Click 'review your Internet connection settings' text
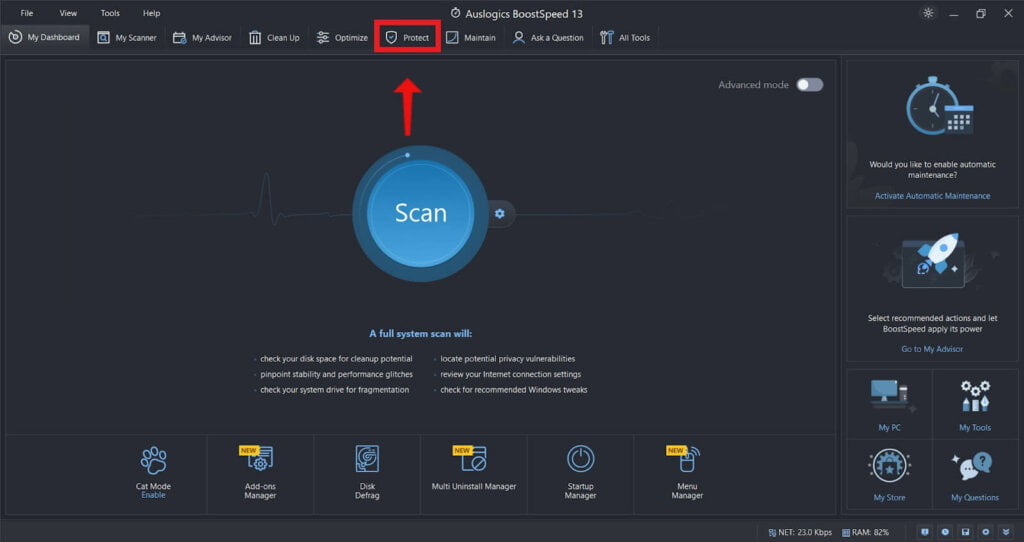 click(511, 374)
